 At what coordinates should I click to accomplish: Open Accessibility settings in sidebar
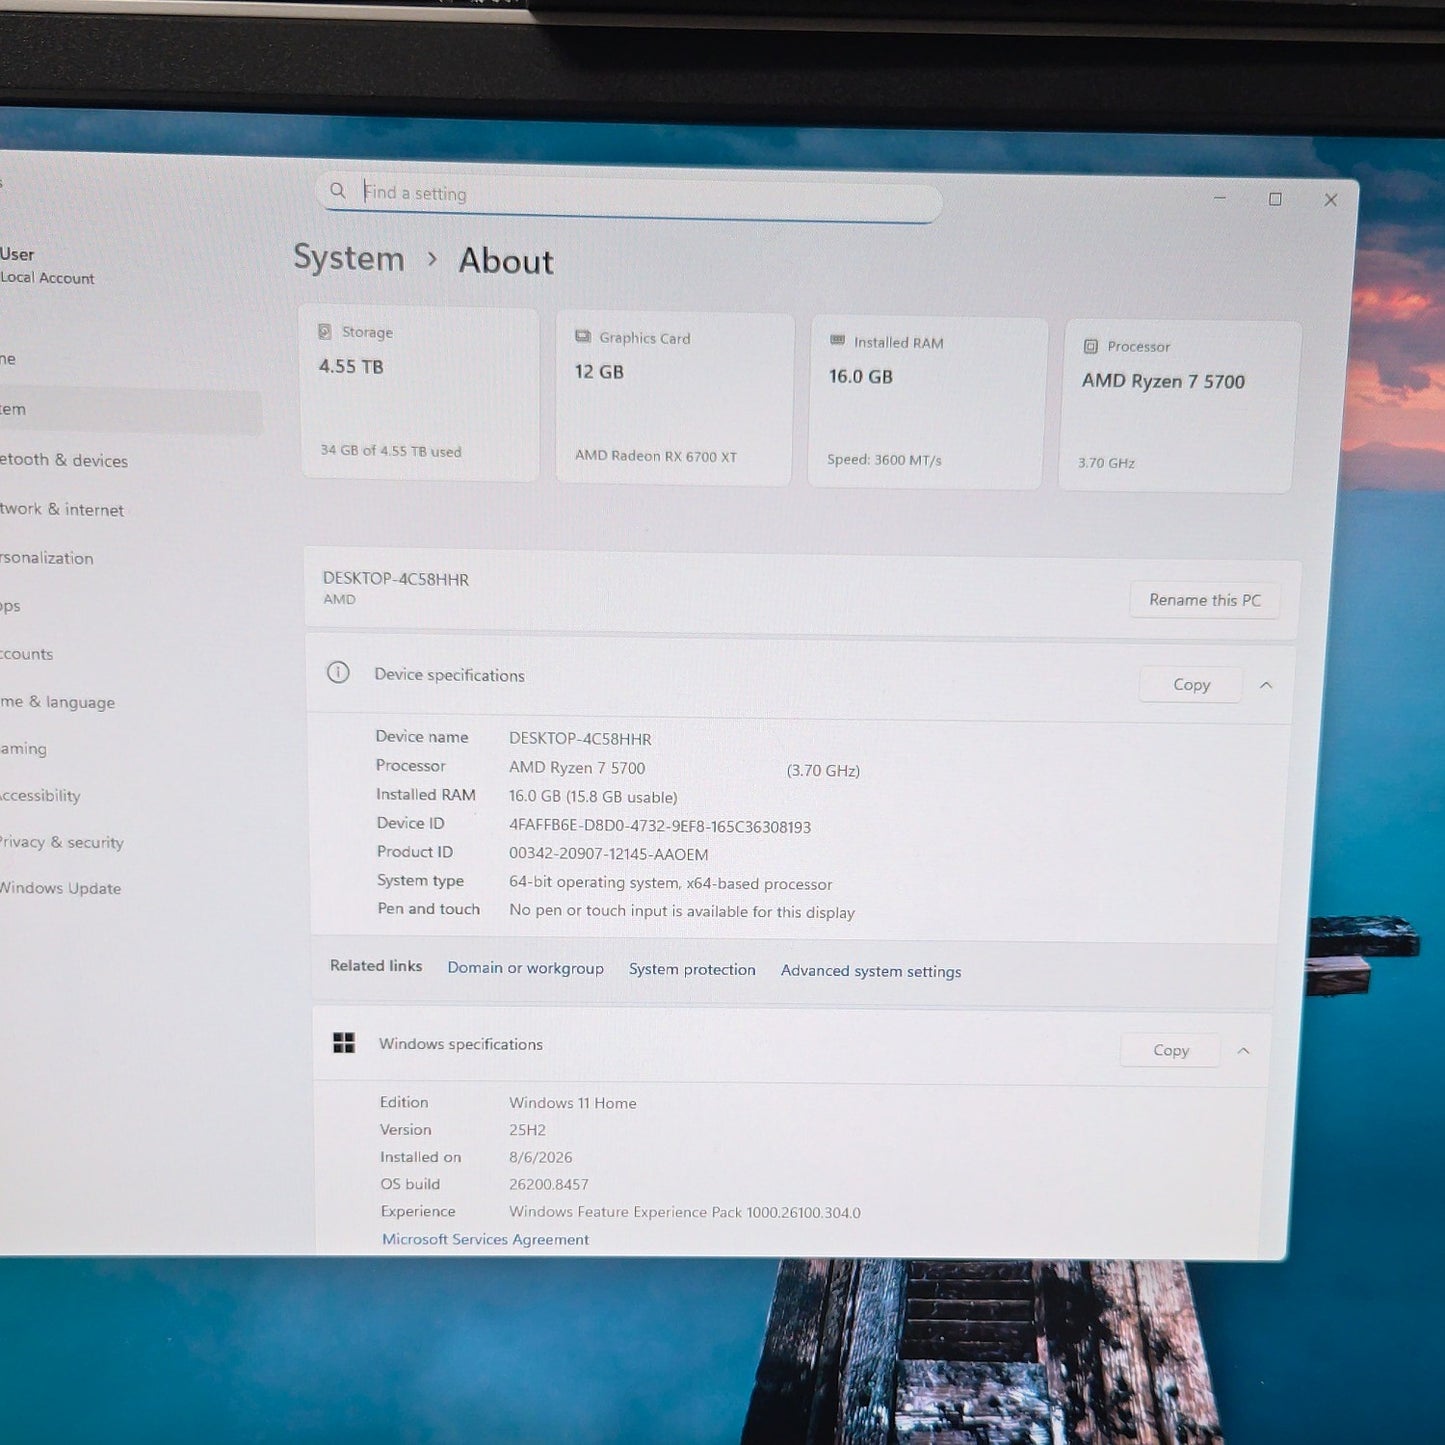(40, 796)
